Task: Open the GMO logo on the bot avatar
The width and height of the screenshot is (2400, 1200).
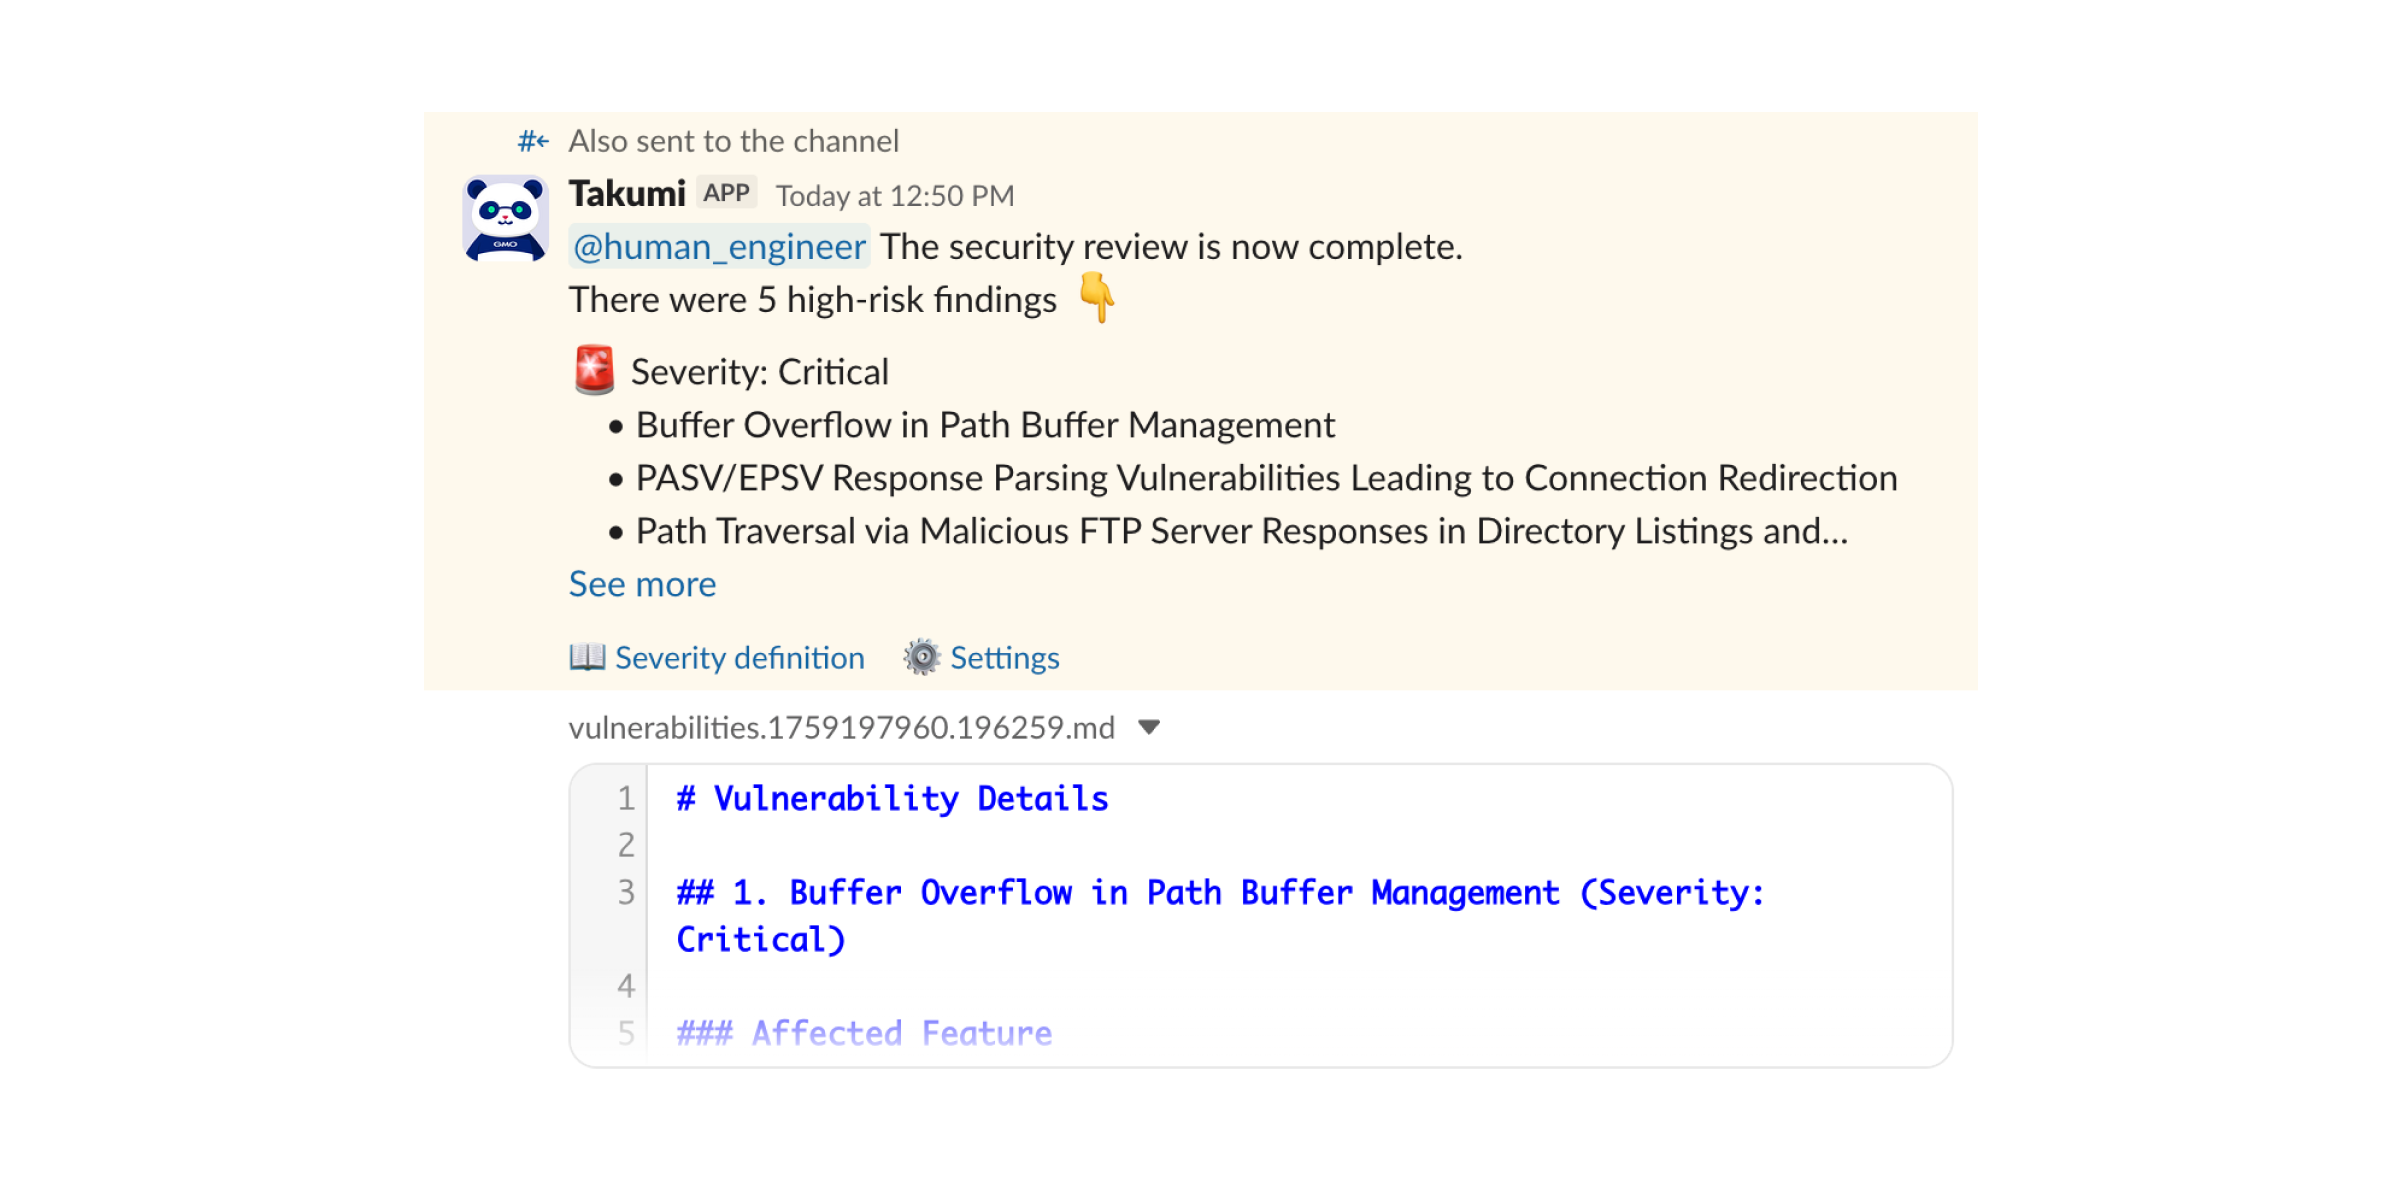Action: pos(505,246)
